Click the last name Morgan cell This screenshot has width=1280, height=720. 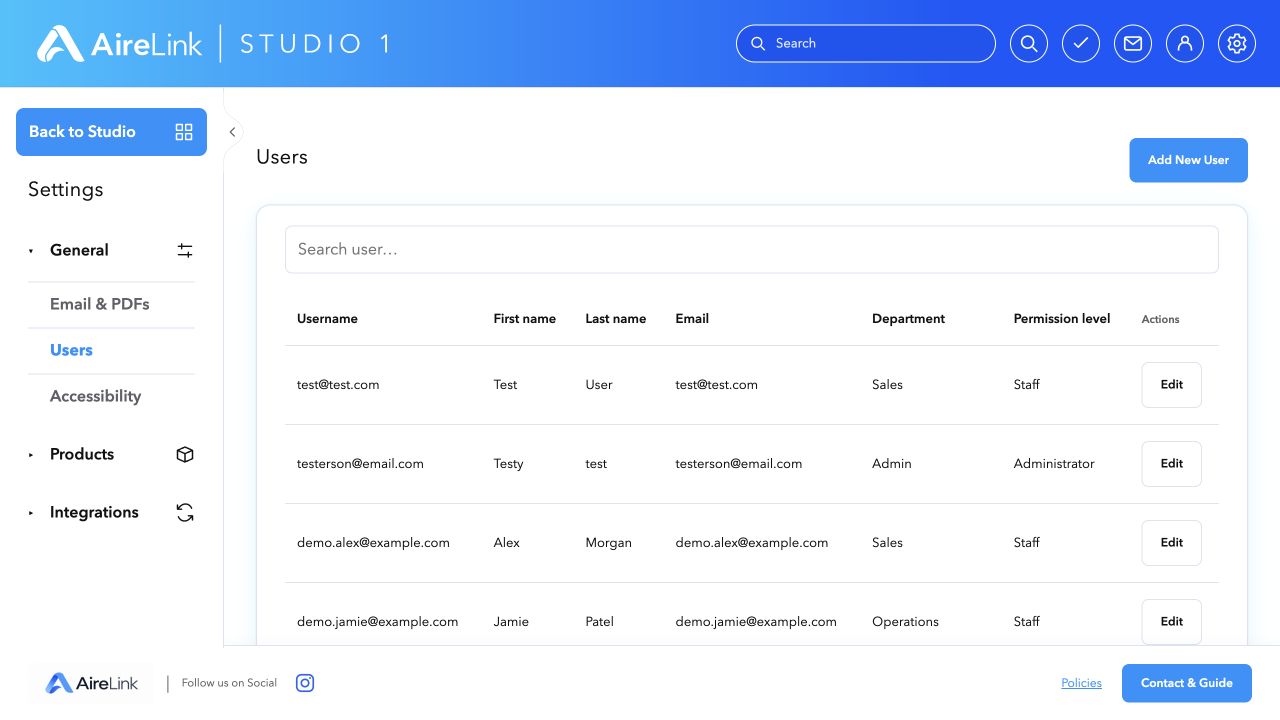tap(609, 543)
